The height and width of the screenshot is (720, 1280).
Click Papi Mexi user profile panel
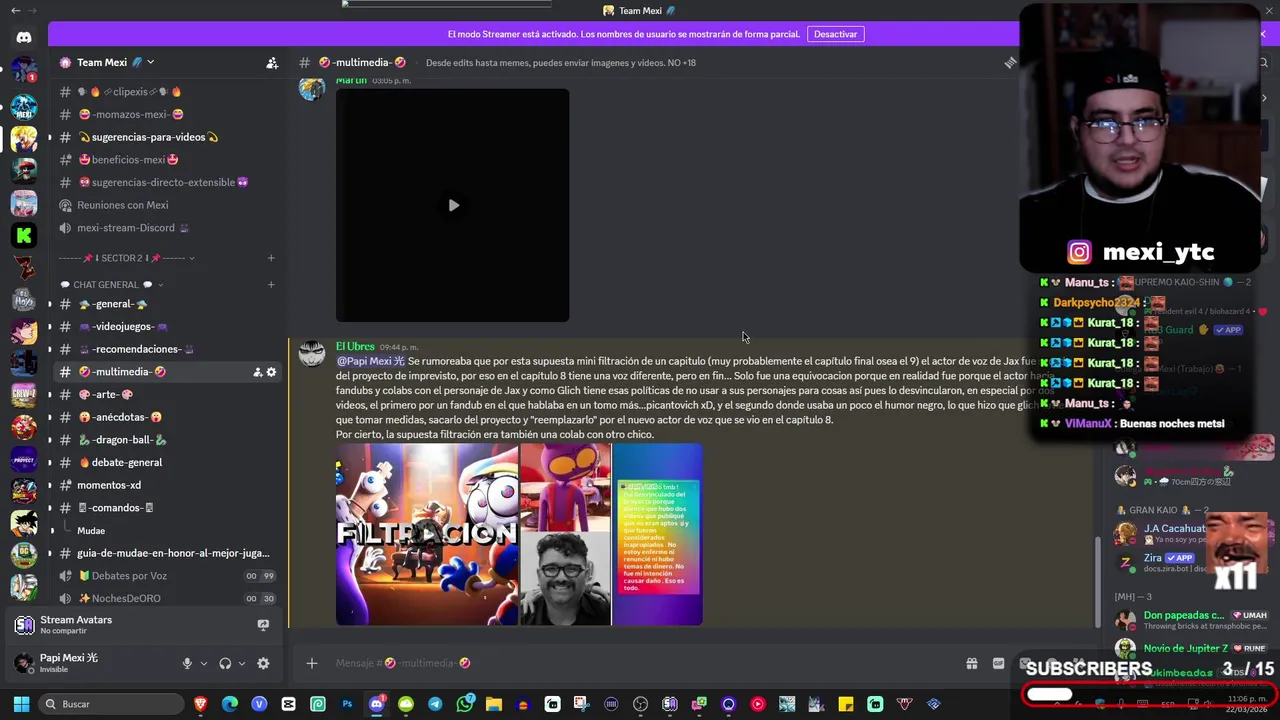92,663
